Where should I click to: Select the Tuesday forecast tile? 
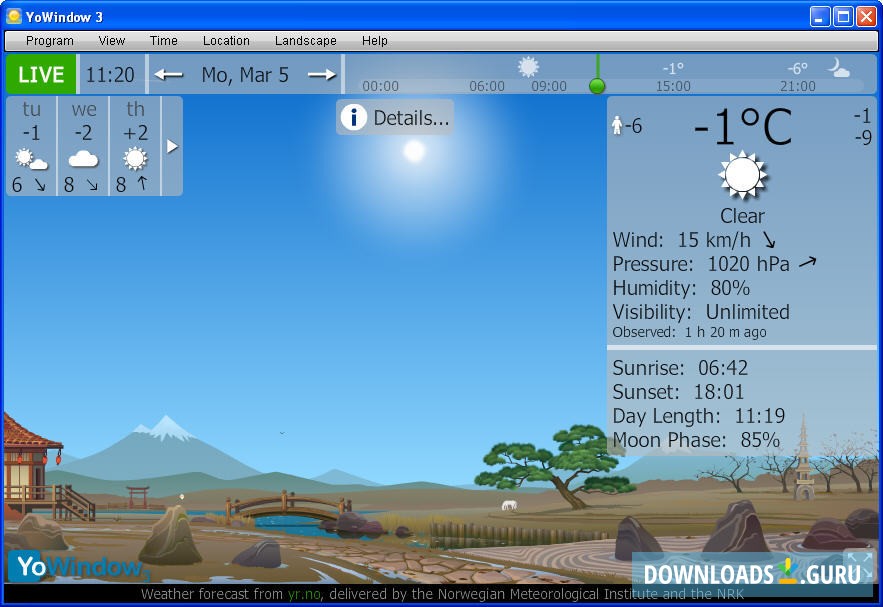(x=32, y=146)
